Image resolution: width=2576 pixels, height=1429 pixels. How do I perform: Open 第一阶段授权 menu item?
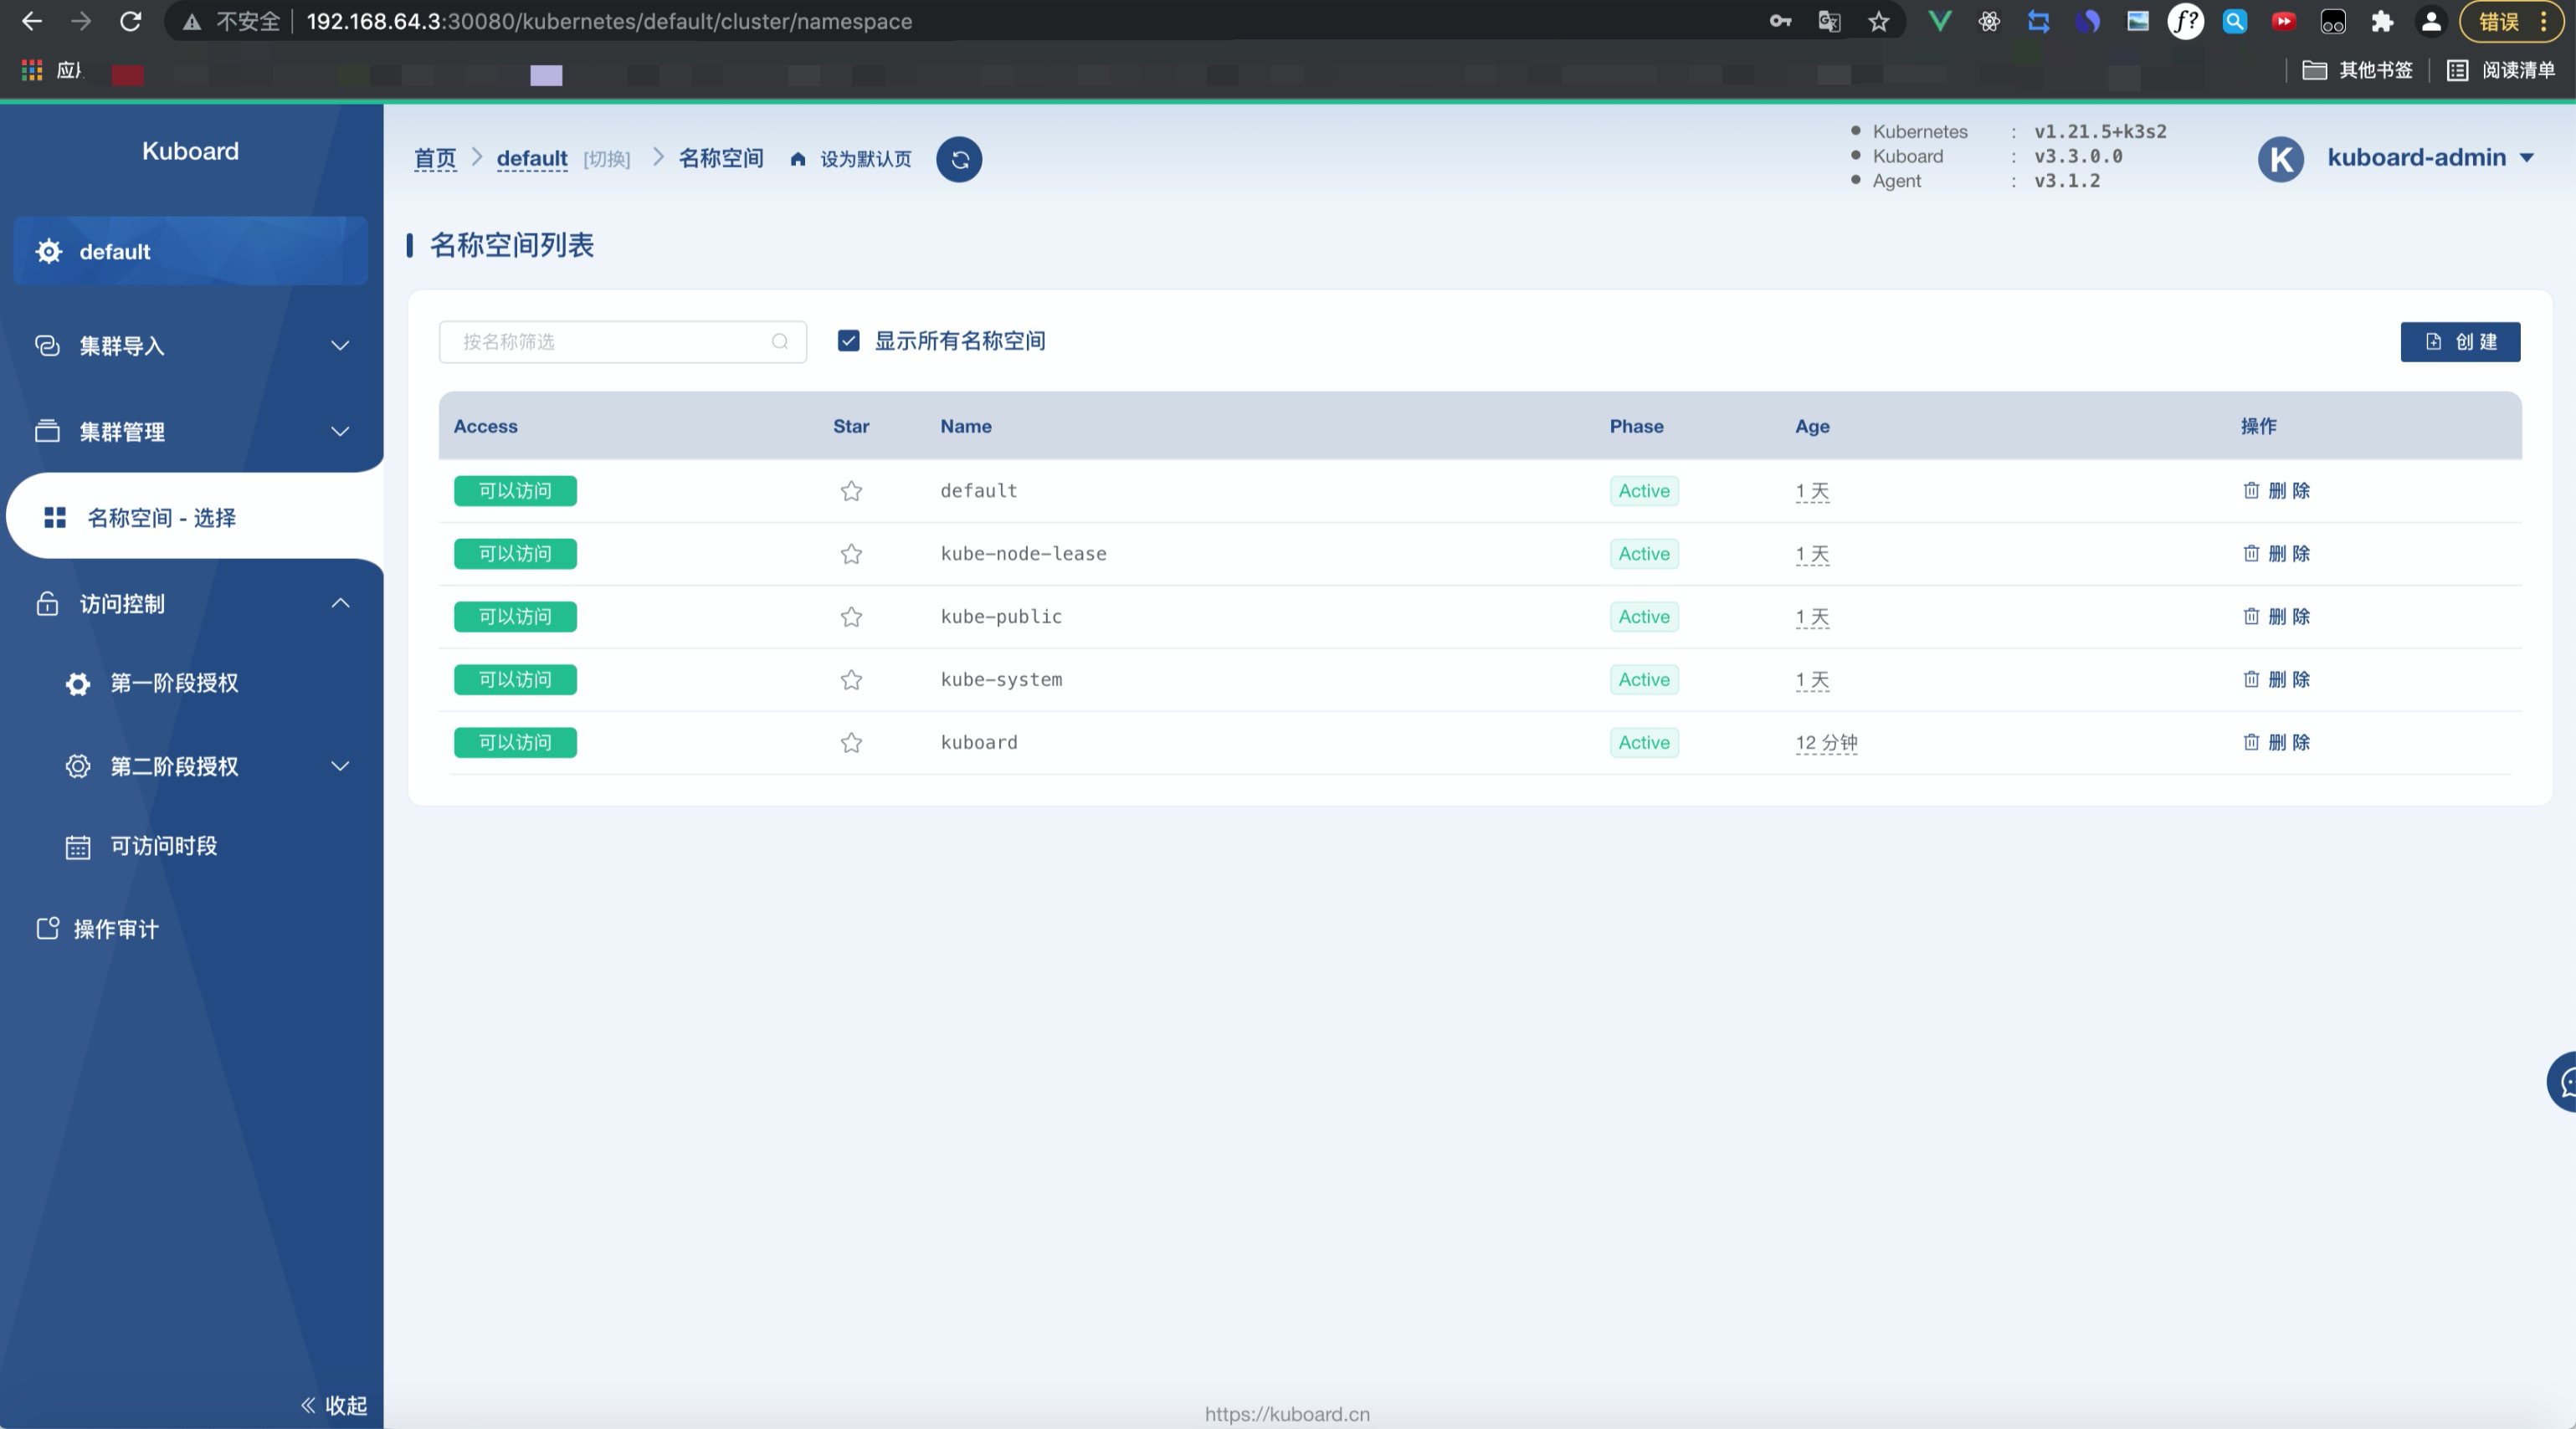tap(174, 684)
